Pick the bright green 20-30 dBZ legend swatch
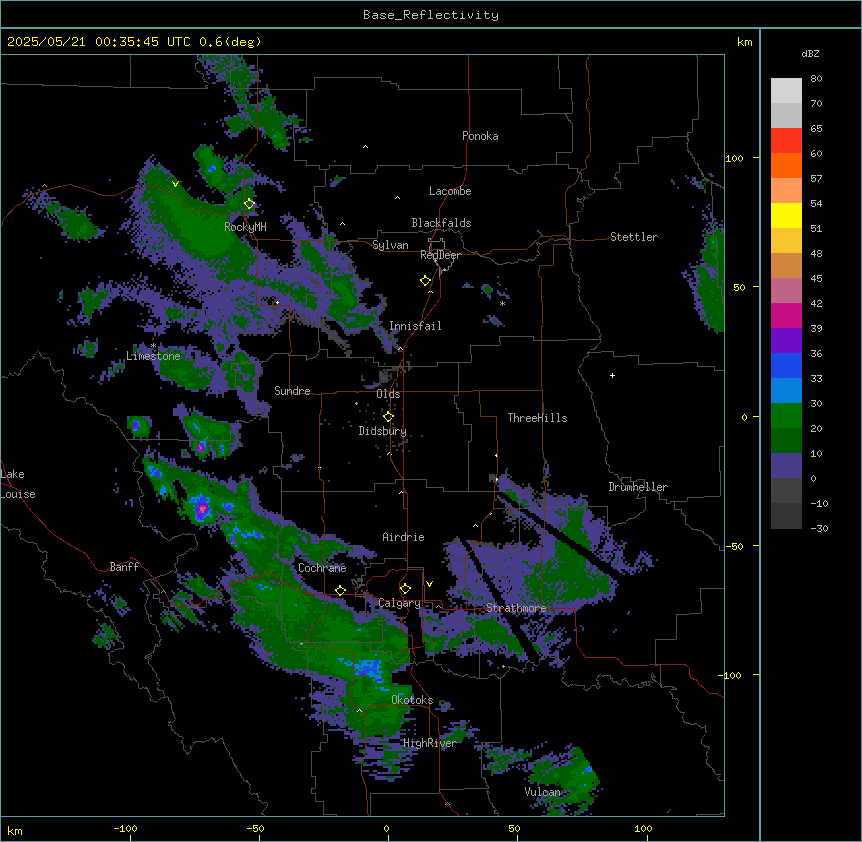 point(786,416)
